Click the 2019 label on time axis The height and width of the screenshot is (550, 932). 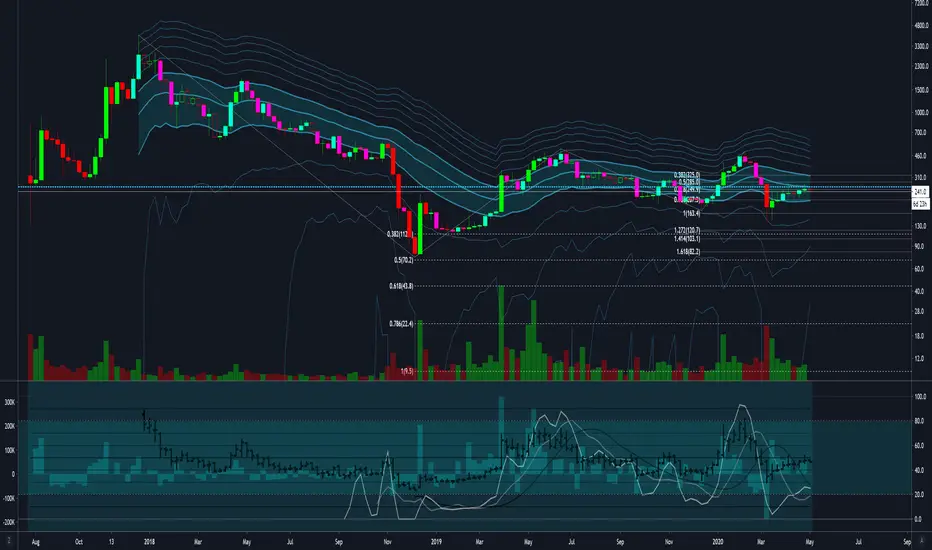pos(436,542)
